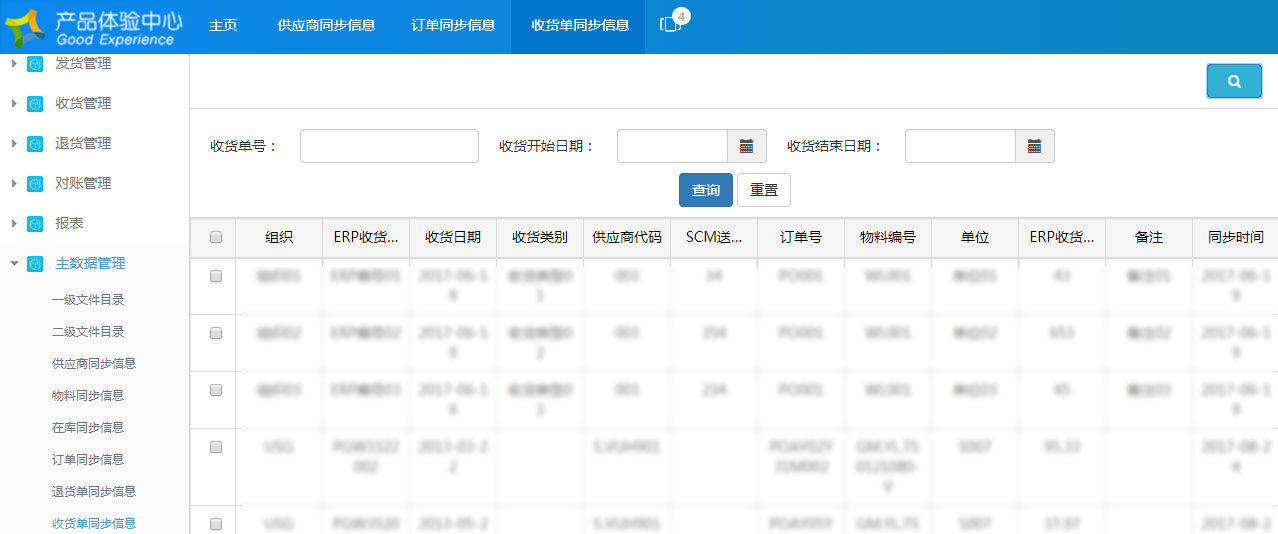Image resolution: width=1278 pixels, height=534 pixels.
Task: Select the 对账管理 menu label
Action: tap(83, 184)
